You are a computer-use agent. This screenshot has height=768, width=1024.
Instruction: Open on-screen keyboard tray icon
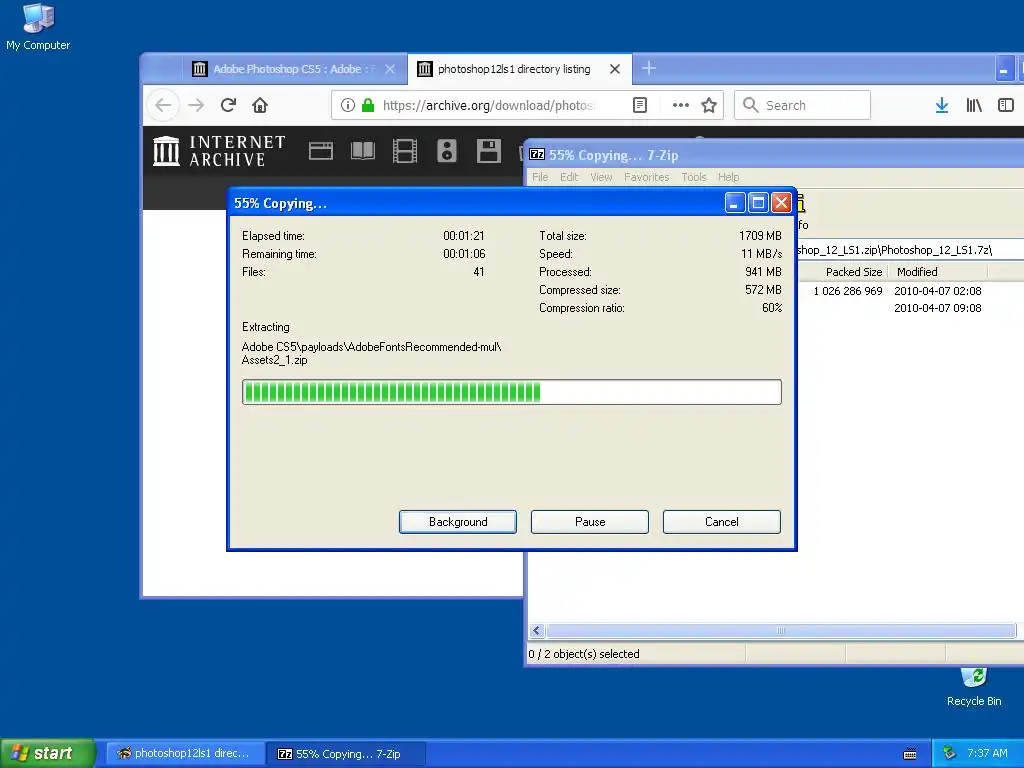(910, 754)
